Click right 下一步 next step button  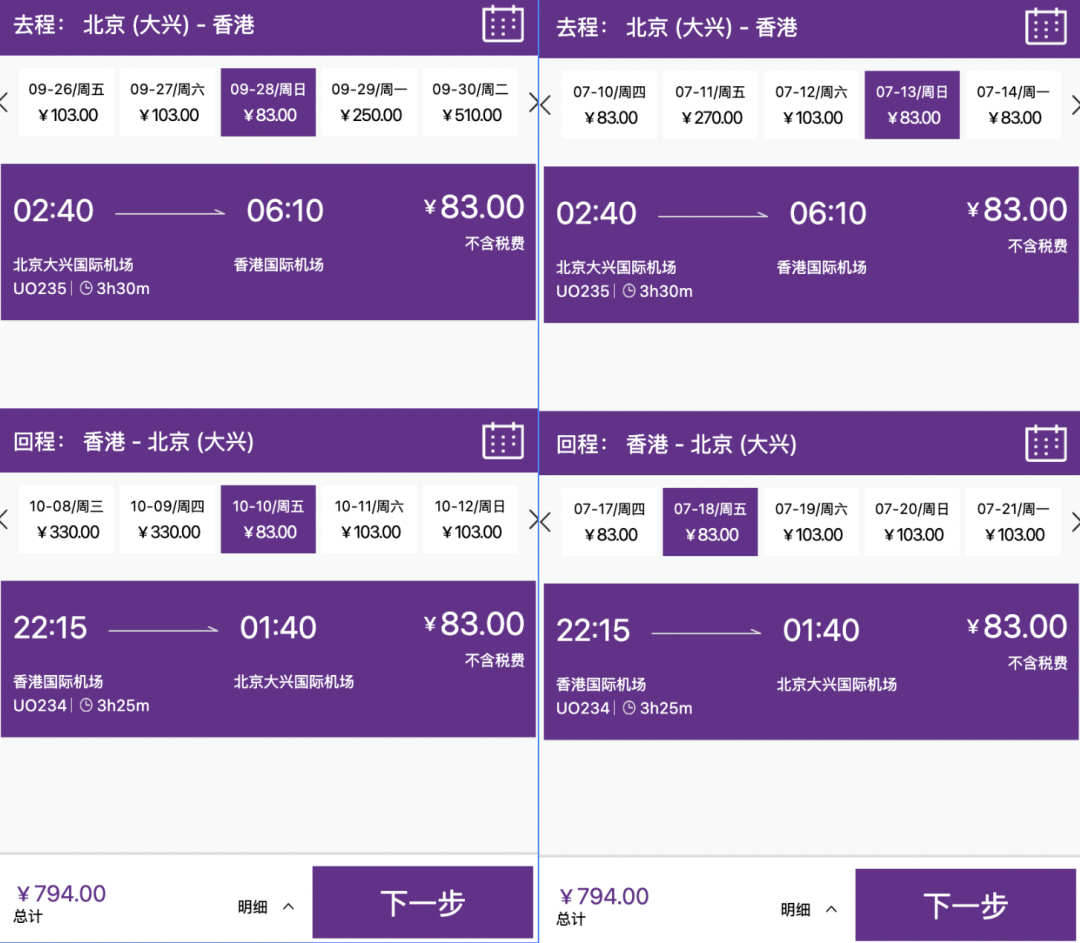[966, 905]
